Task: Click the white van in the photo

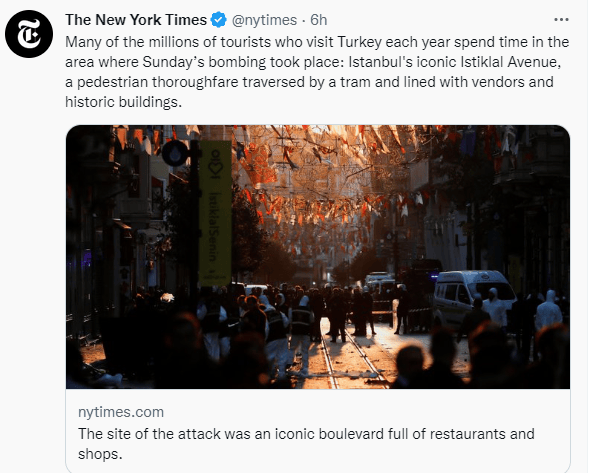Action: (474, 297)
